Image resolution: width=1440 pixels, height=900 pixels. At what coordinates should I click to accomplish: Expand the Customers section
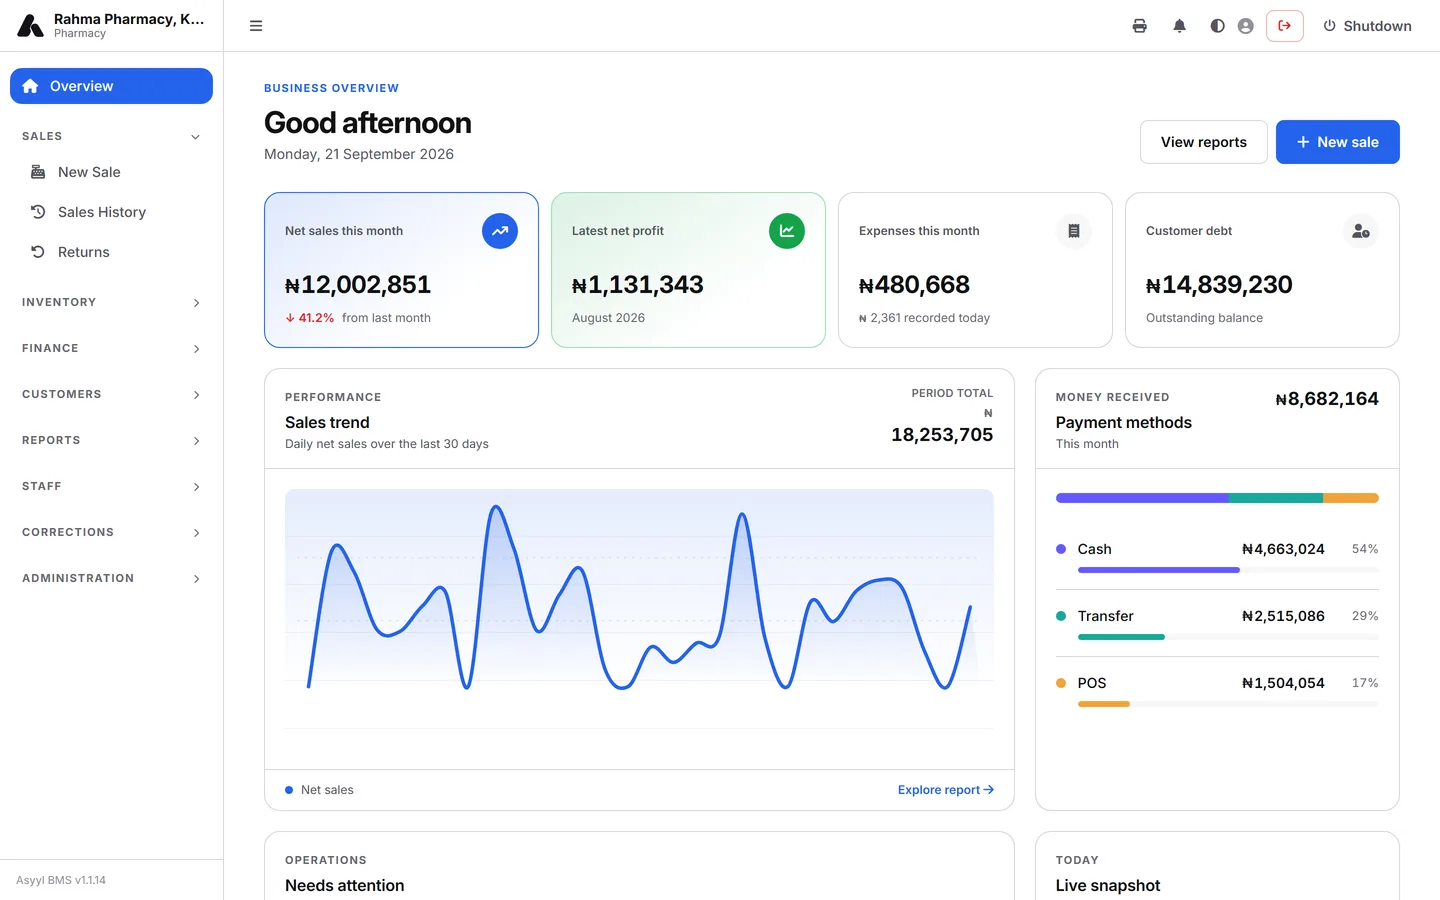[x=111, y=394]
